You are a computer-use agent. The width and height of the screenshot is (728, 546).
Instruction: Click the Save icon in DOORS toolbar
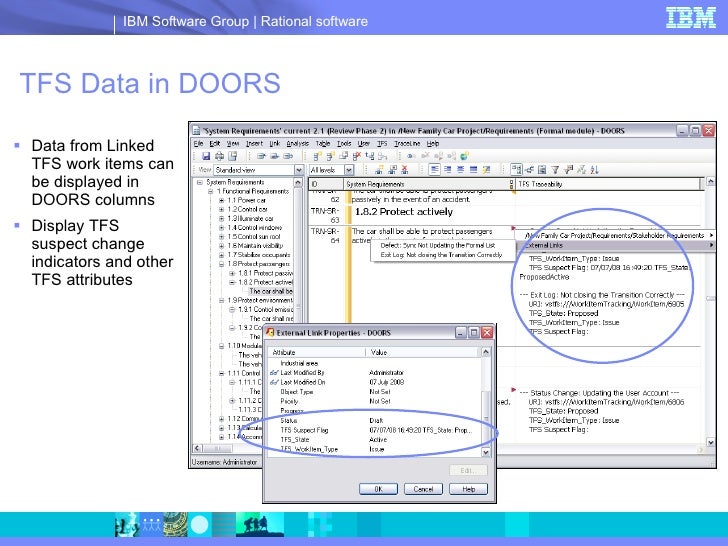click(206, 156)
